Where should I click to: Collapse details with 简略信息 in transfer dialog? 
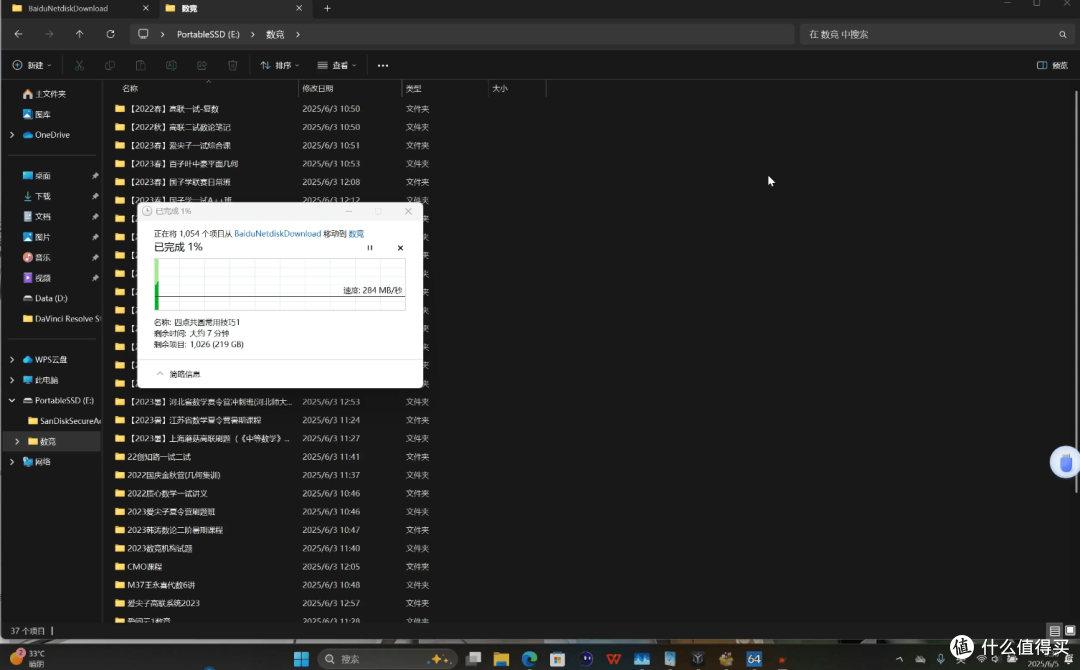[x=178, y=374]
